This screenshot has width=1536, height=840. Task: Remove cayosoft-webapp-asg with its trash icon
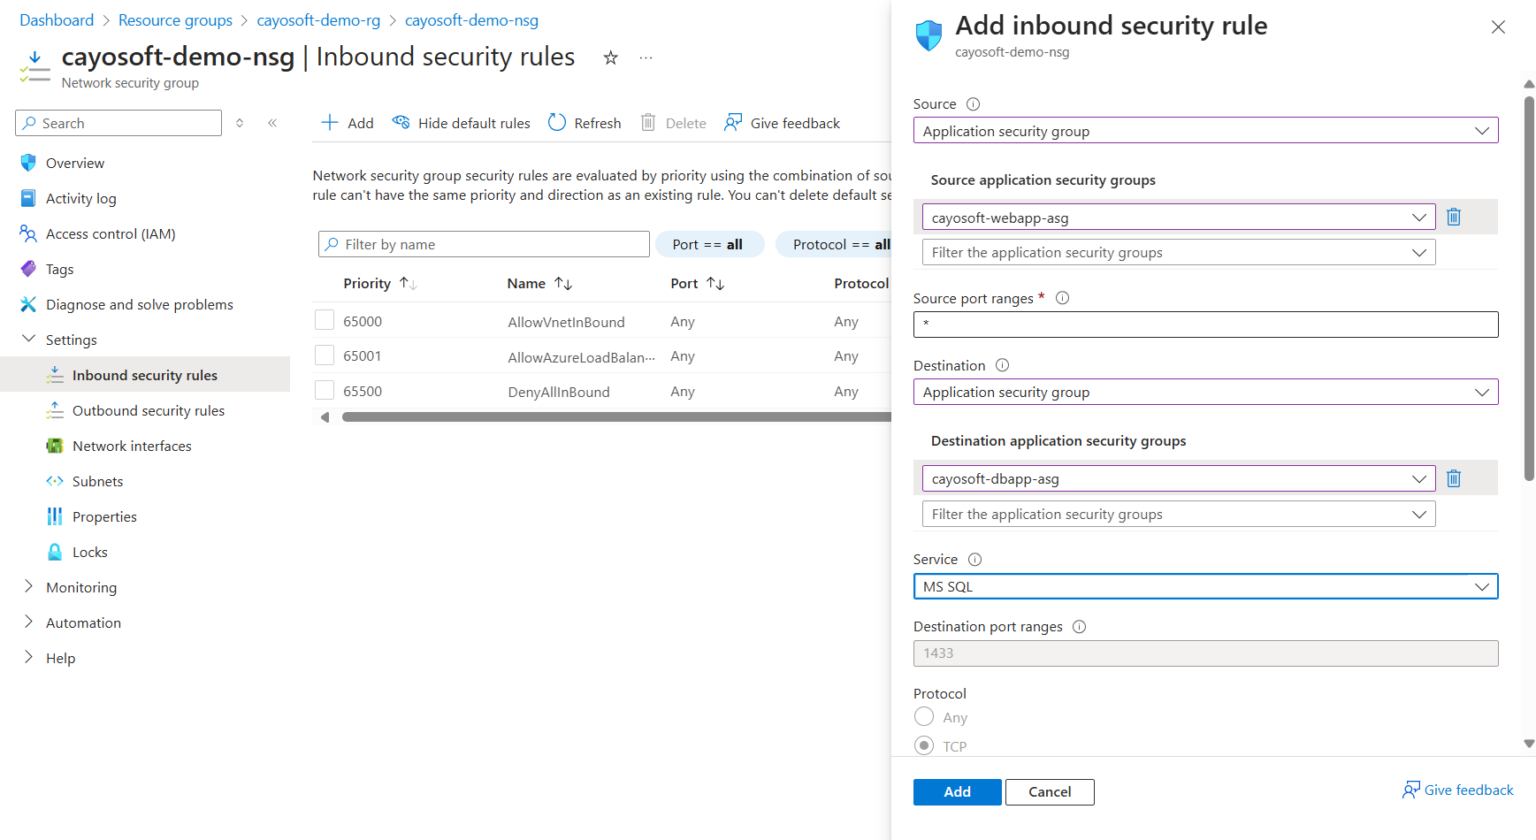click(1454, 216)
